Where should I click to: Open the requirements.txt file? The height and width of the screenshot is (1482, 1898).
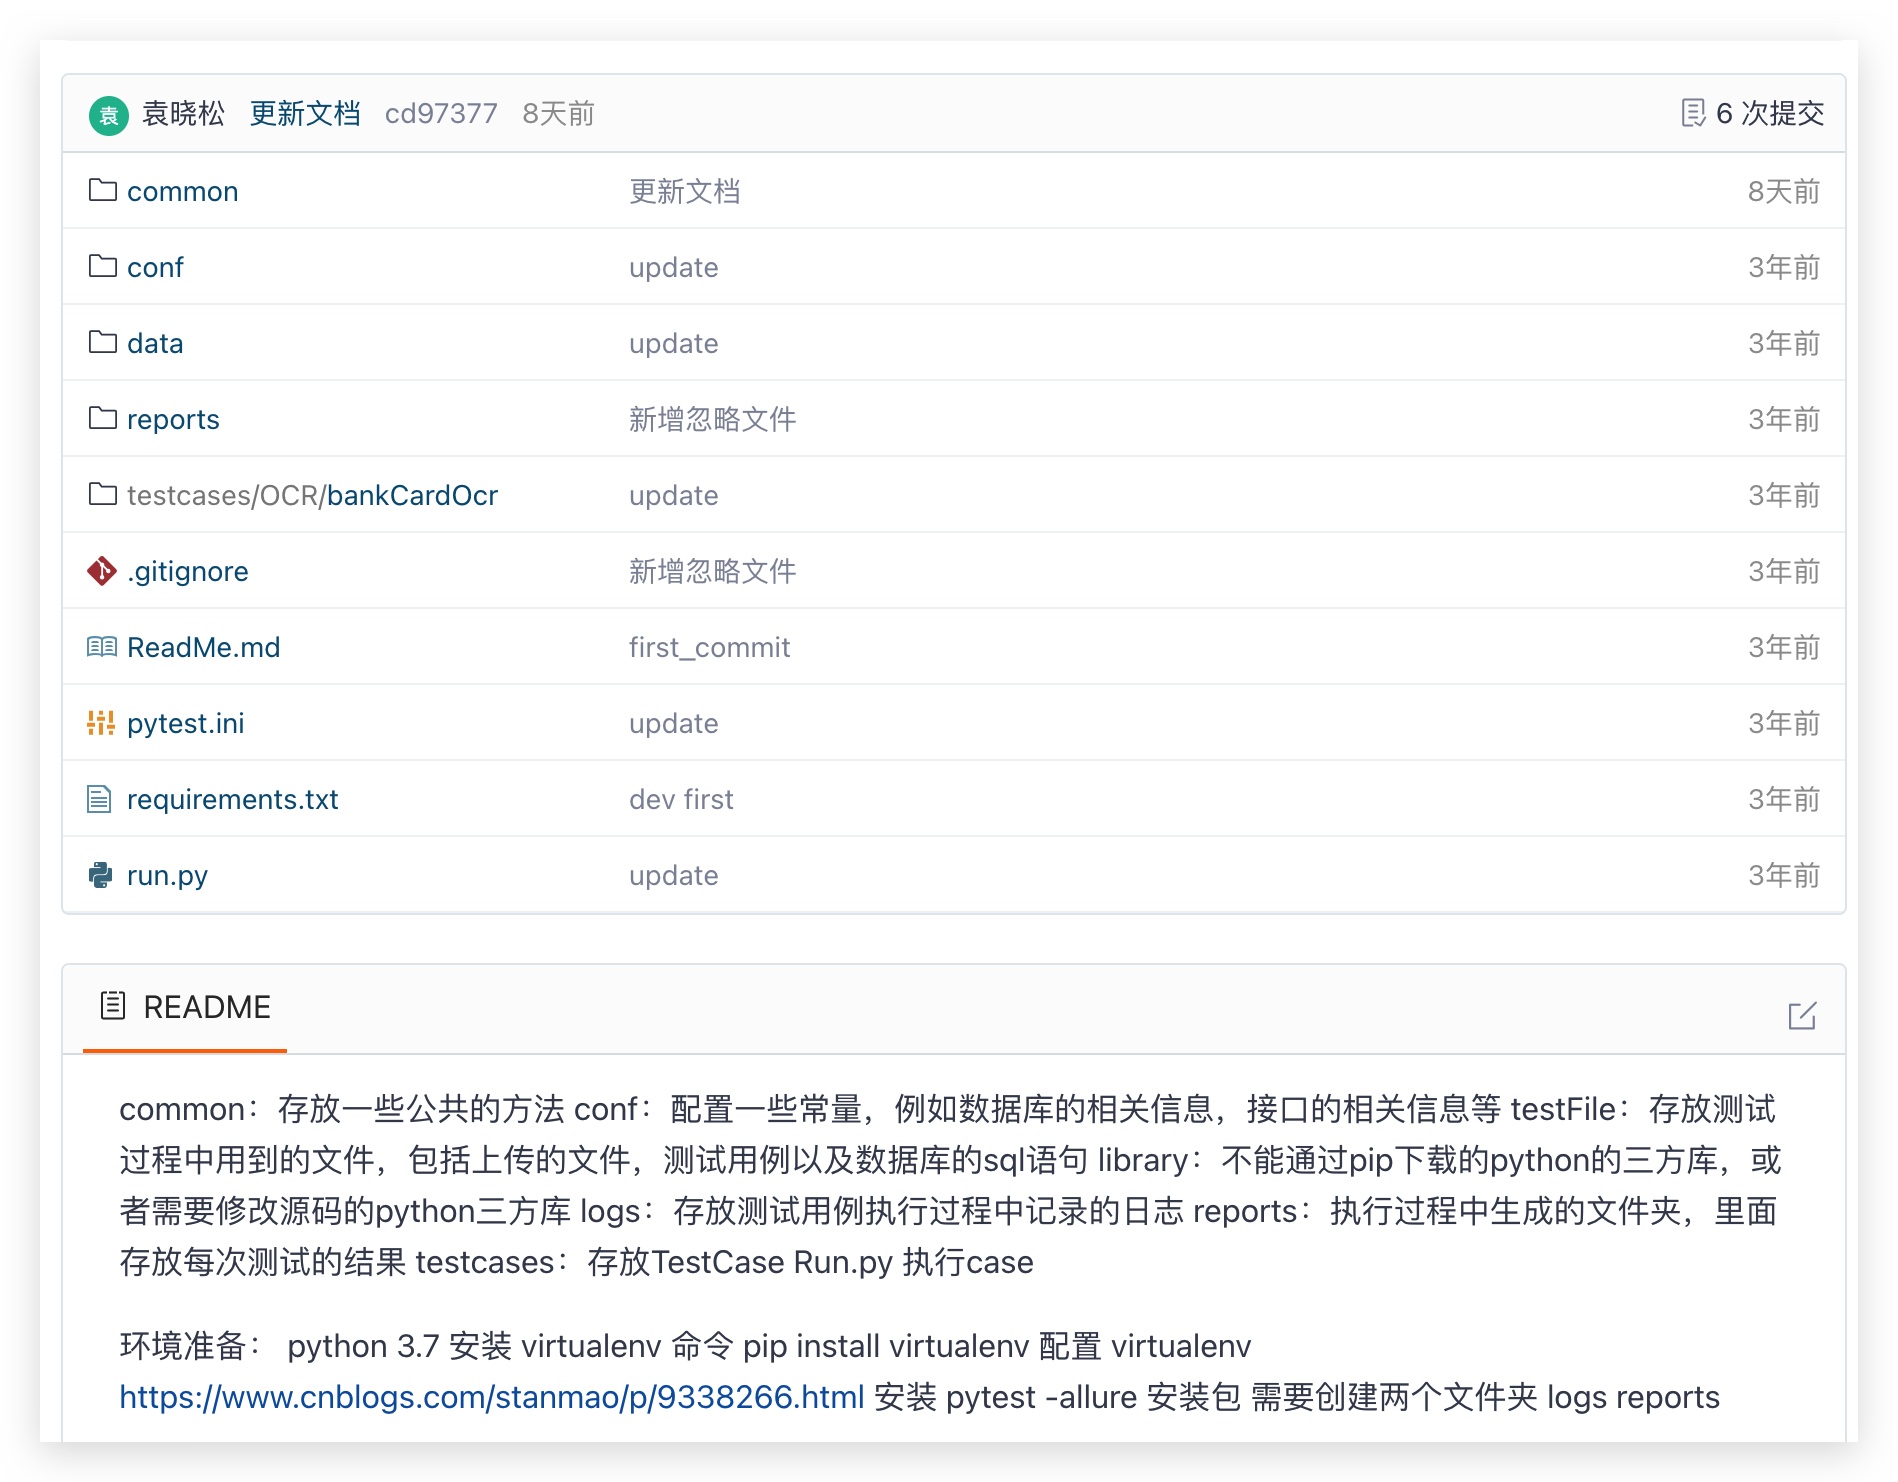coord(232,799)
